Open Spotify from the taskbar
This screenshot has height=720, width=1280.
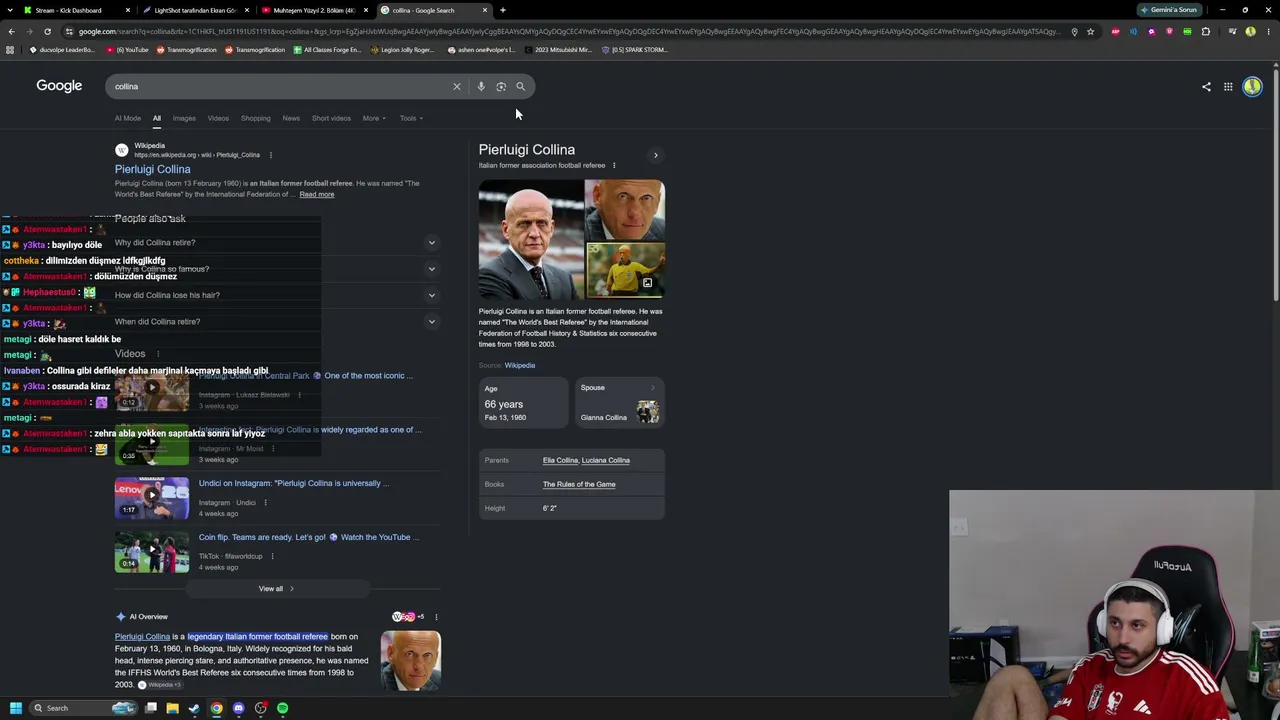pyautogui.click(x=282, y=708)
